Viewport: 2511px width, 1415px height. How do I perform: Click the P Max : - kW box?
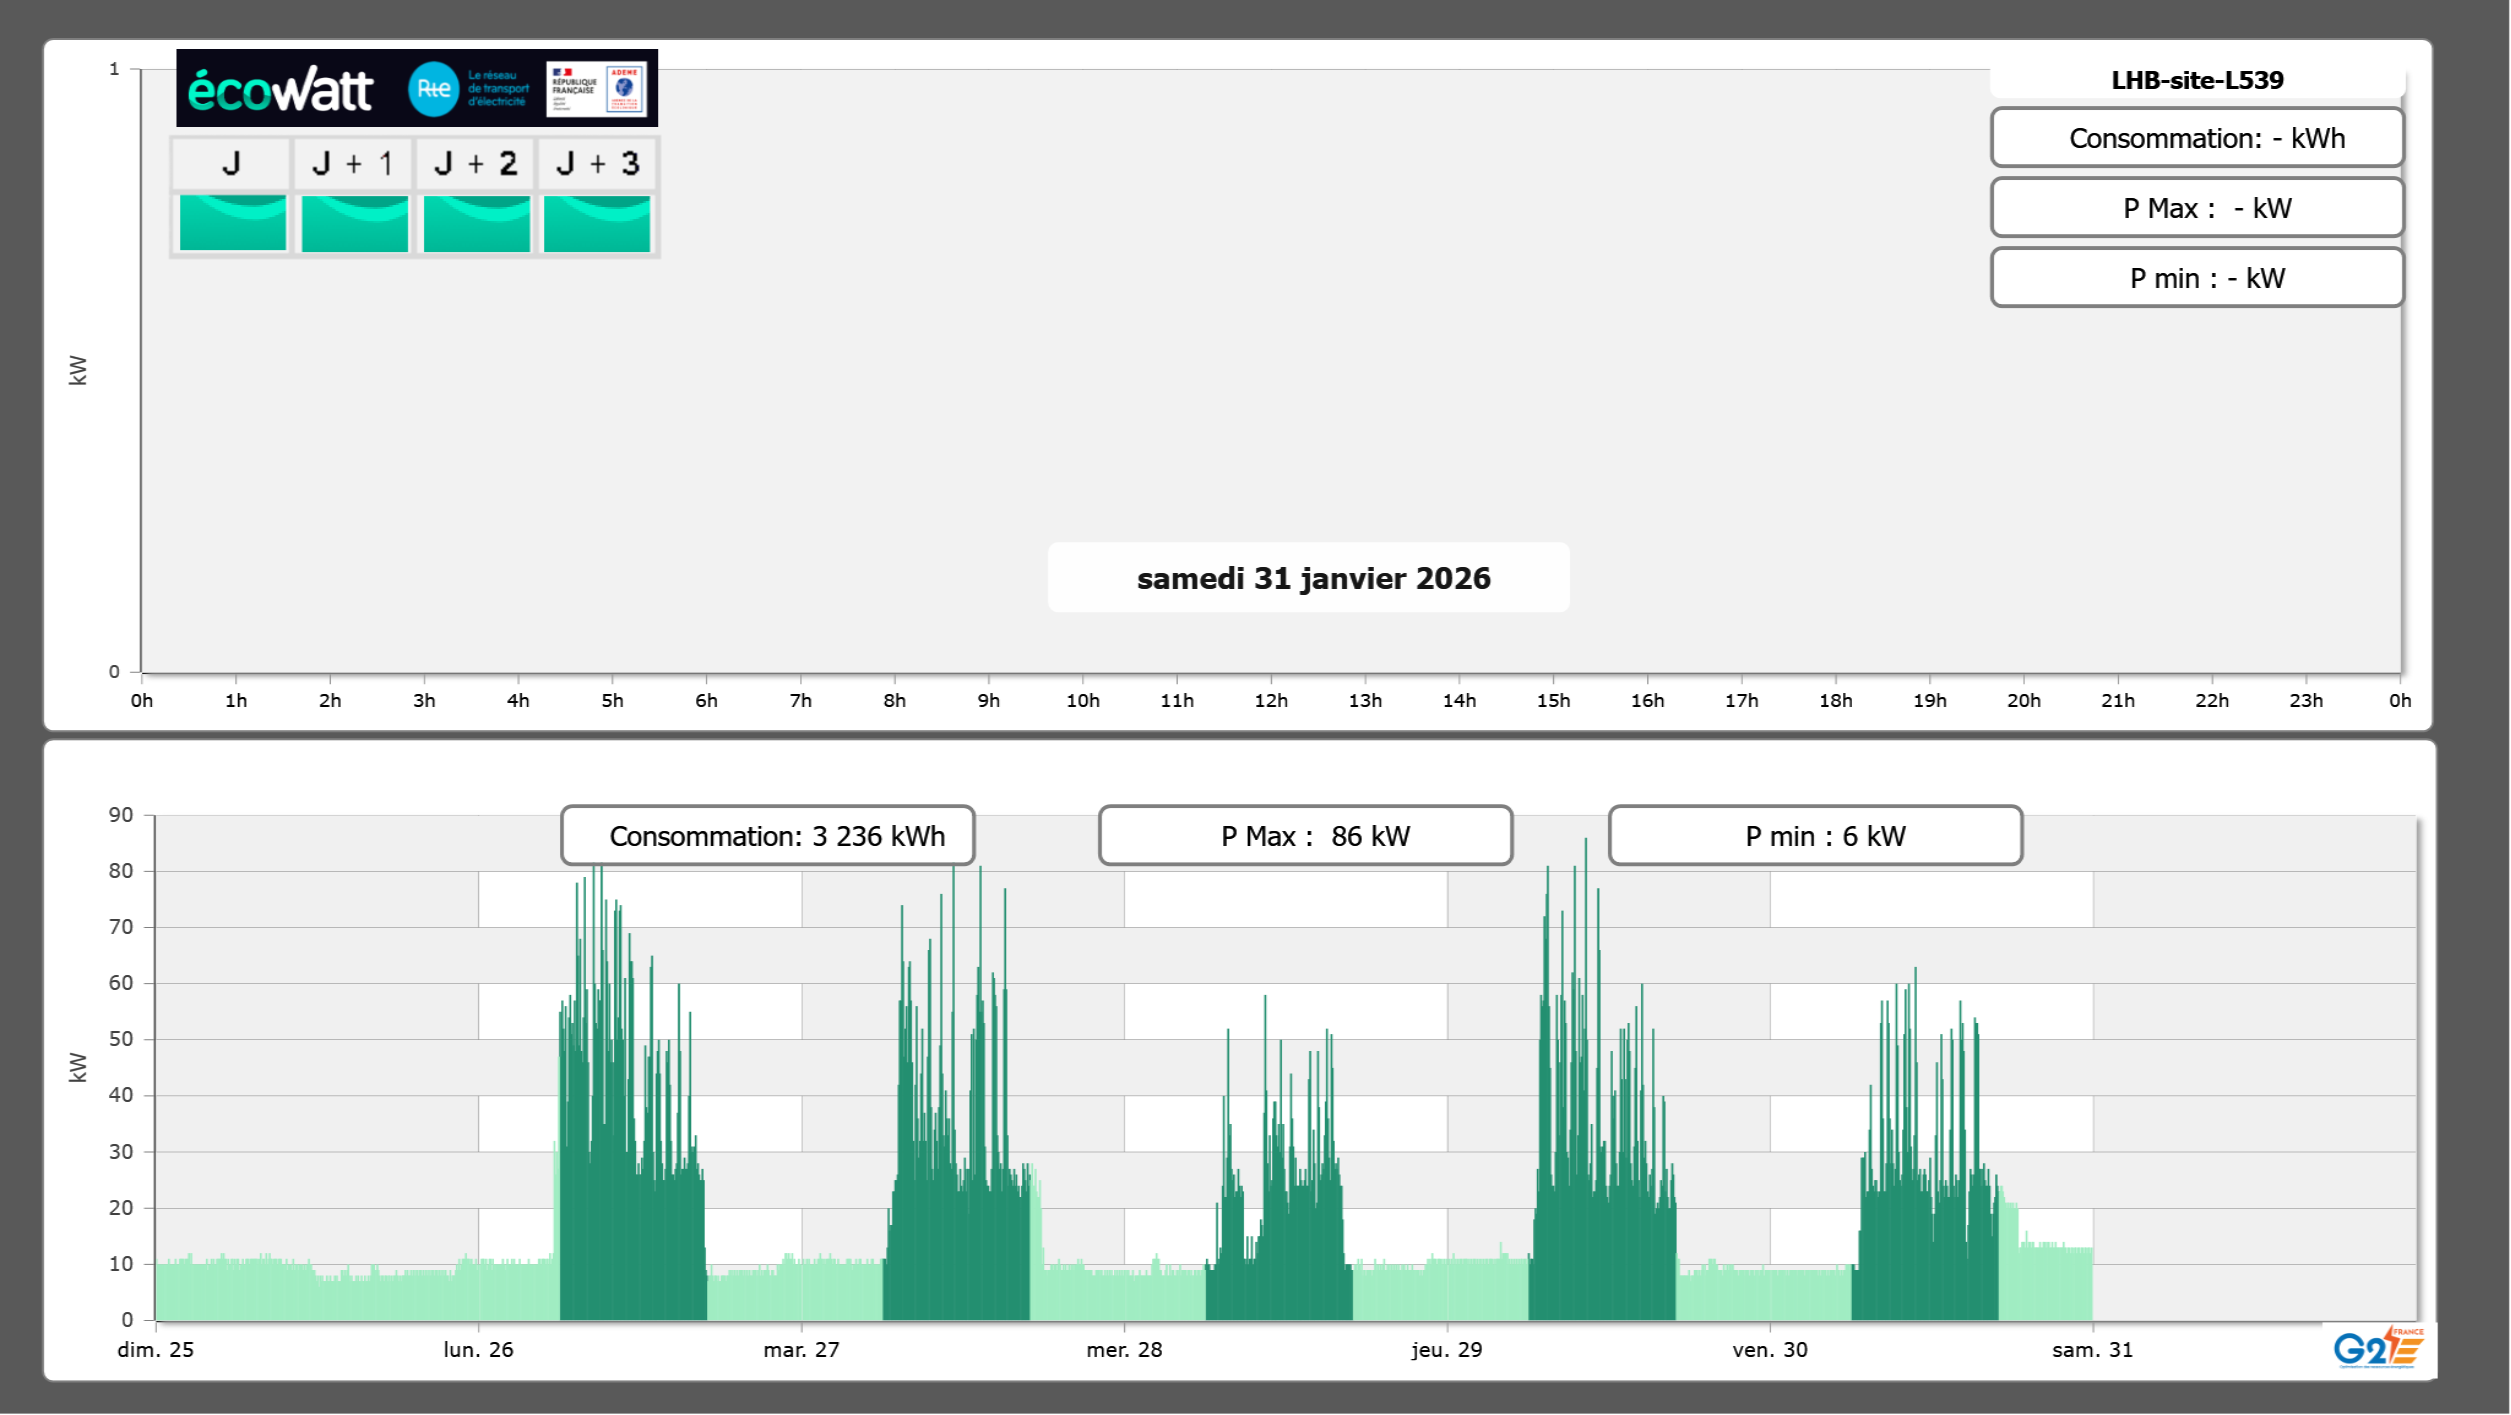2196,208
